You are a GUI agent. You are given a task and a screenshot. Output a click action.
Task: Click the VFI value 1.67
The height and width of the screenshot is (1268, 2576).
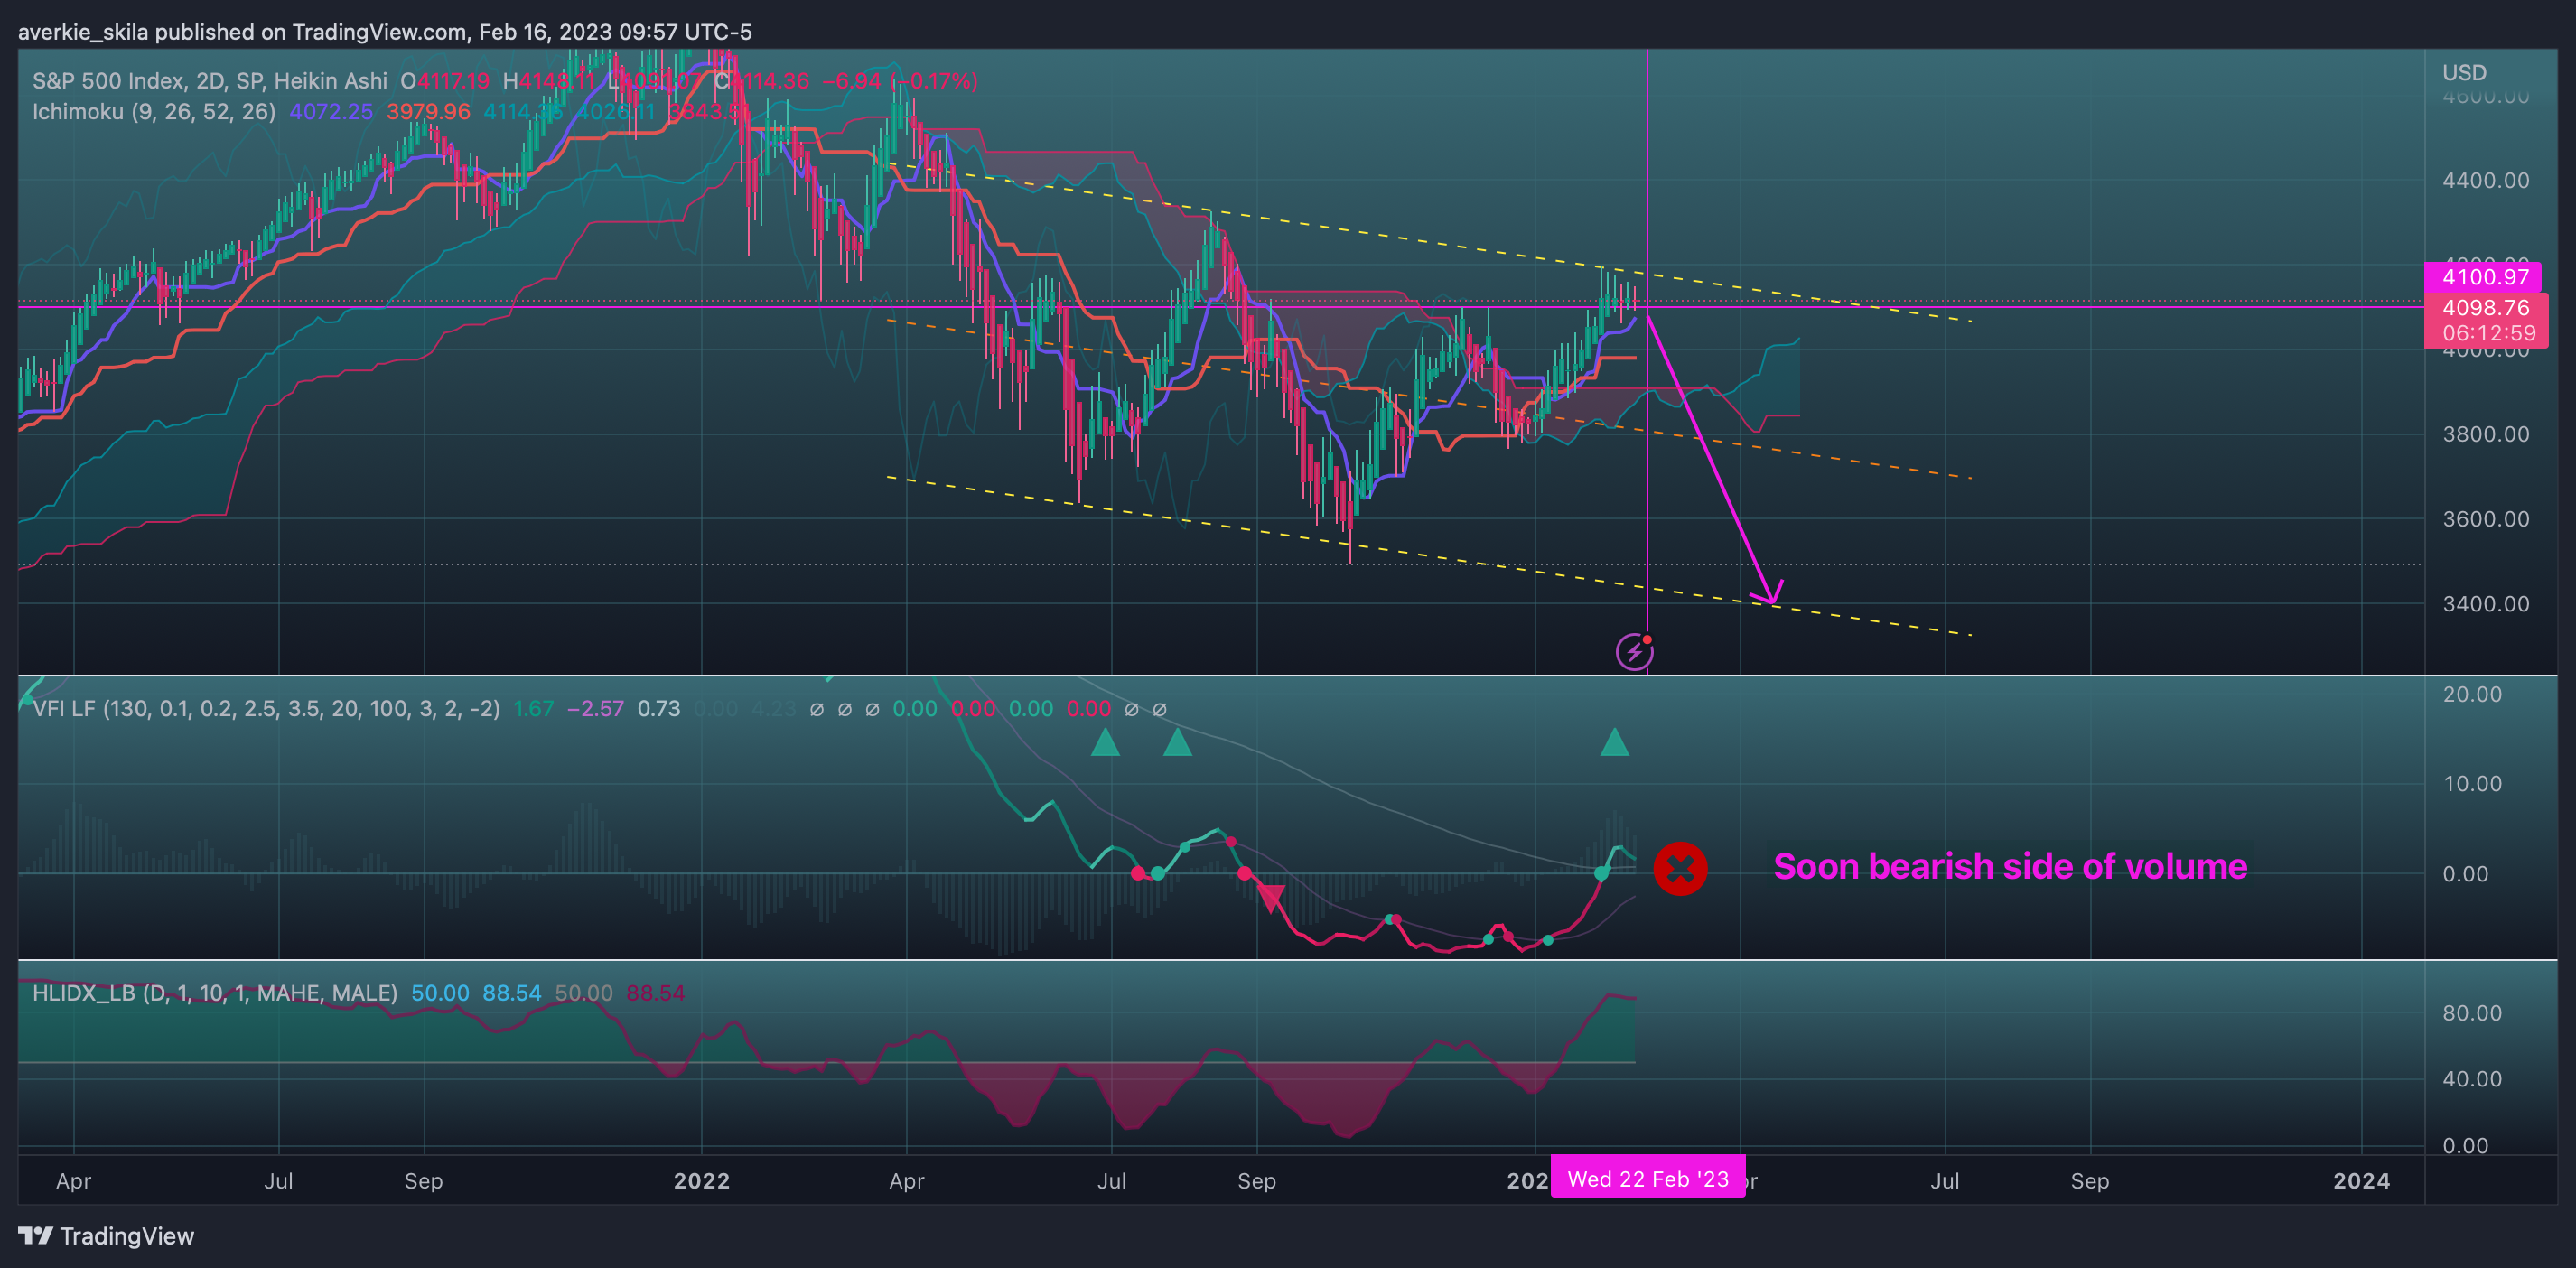click(x=533, y=709)
